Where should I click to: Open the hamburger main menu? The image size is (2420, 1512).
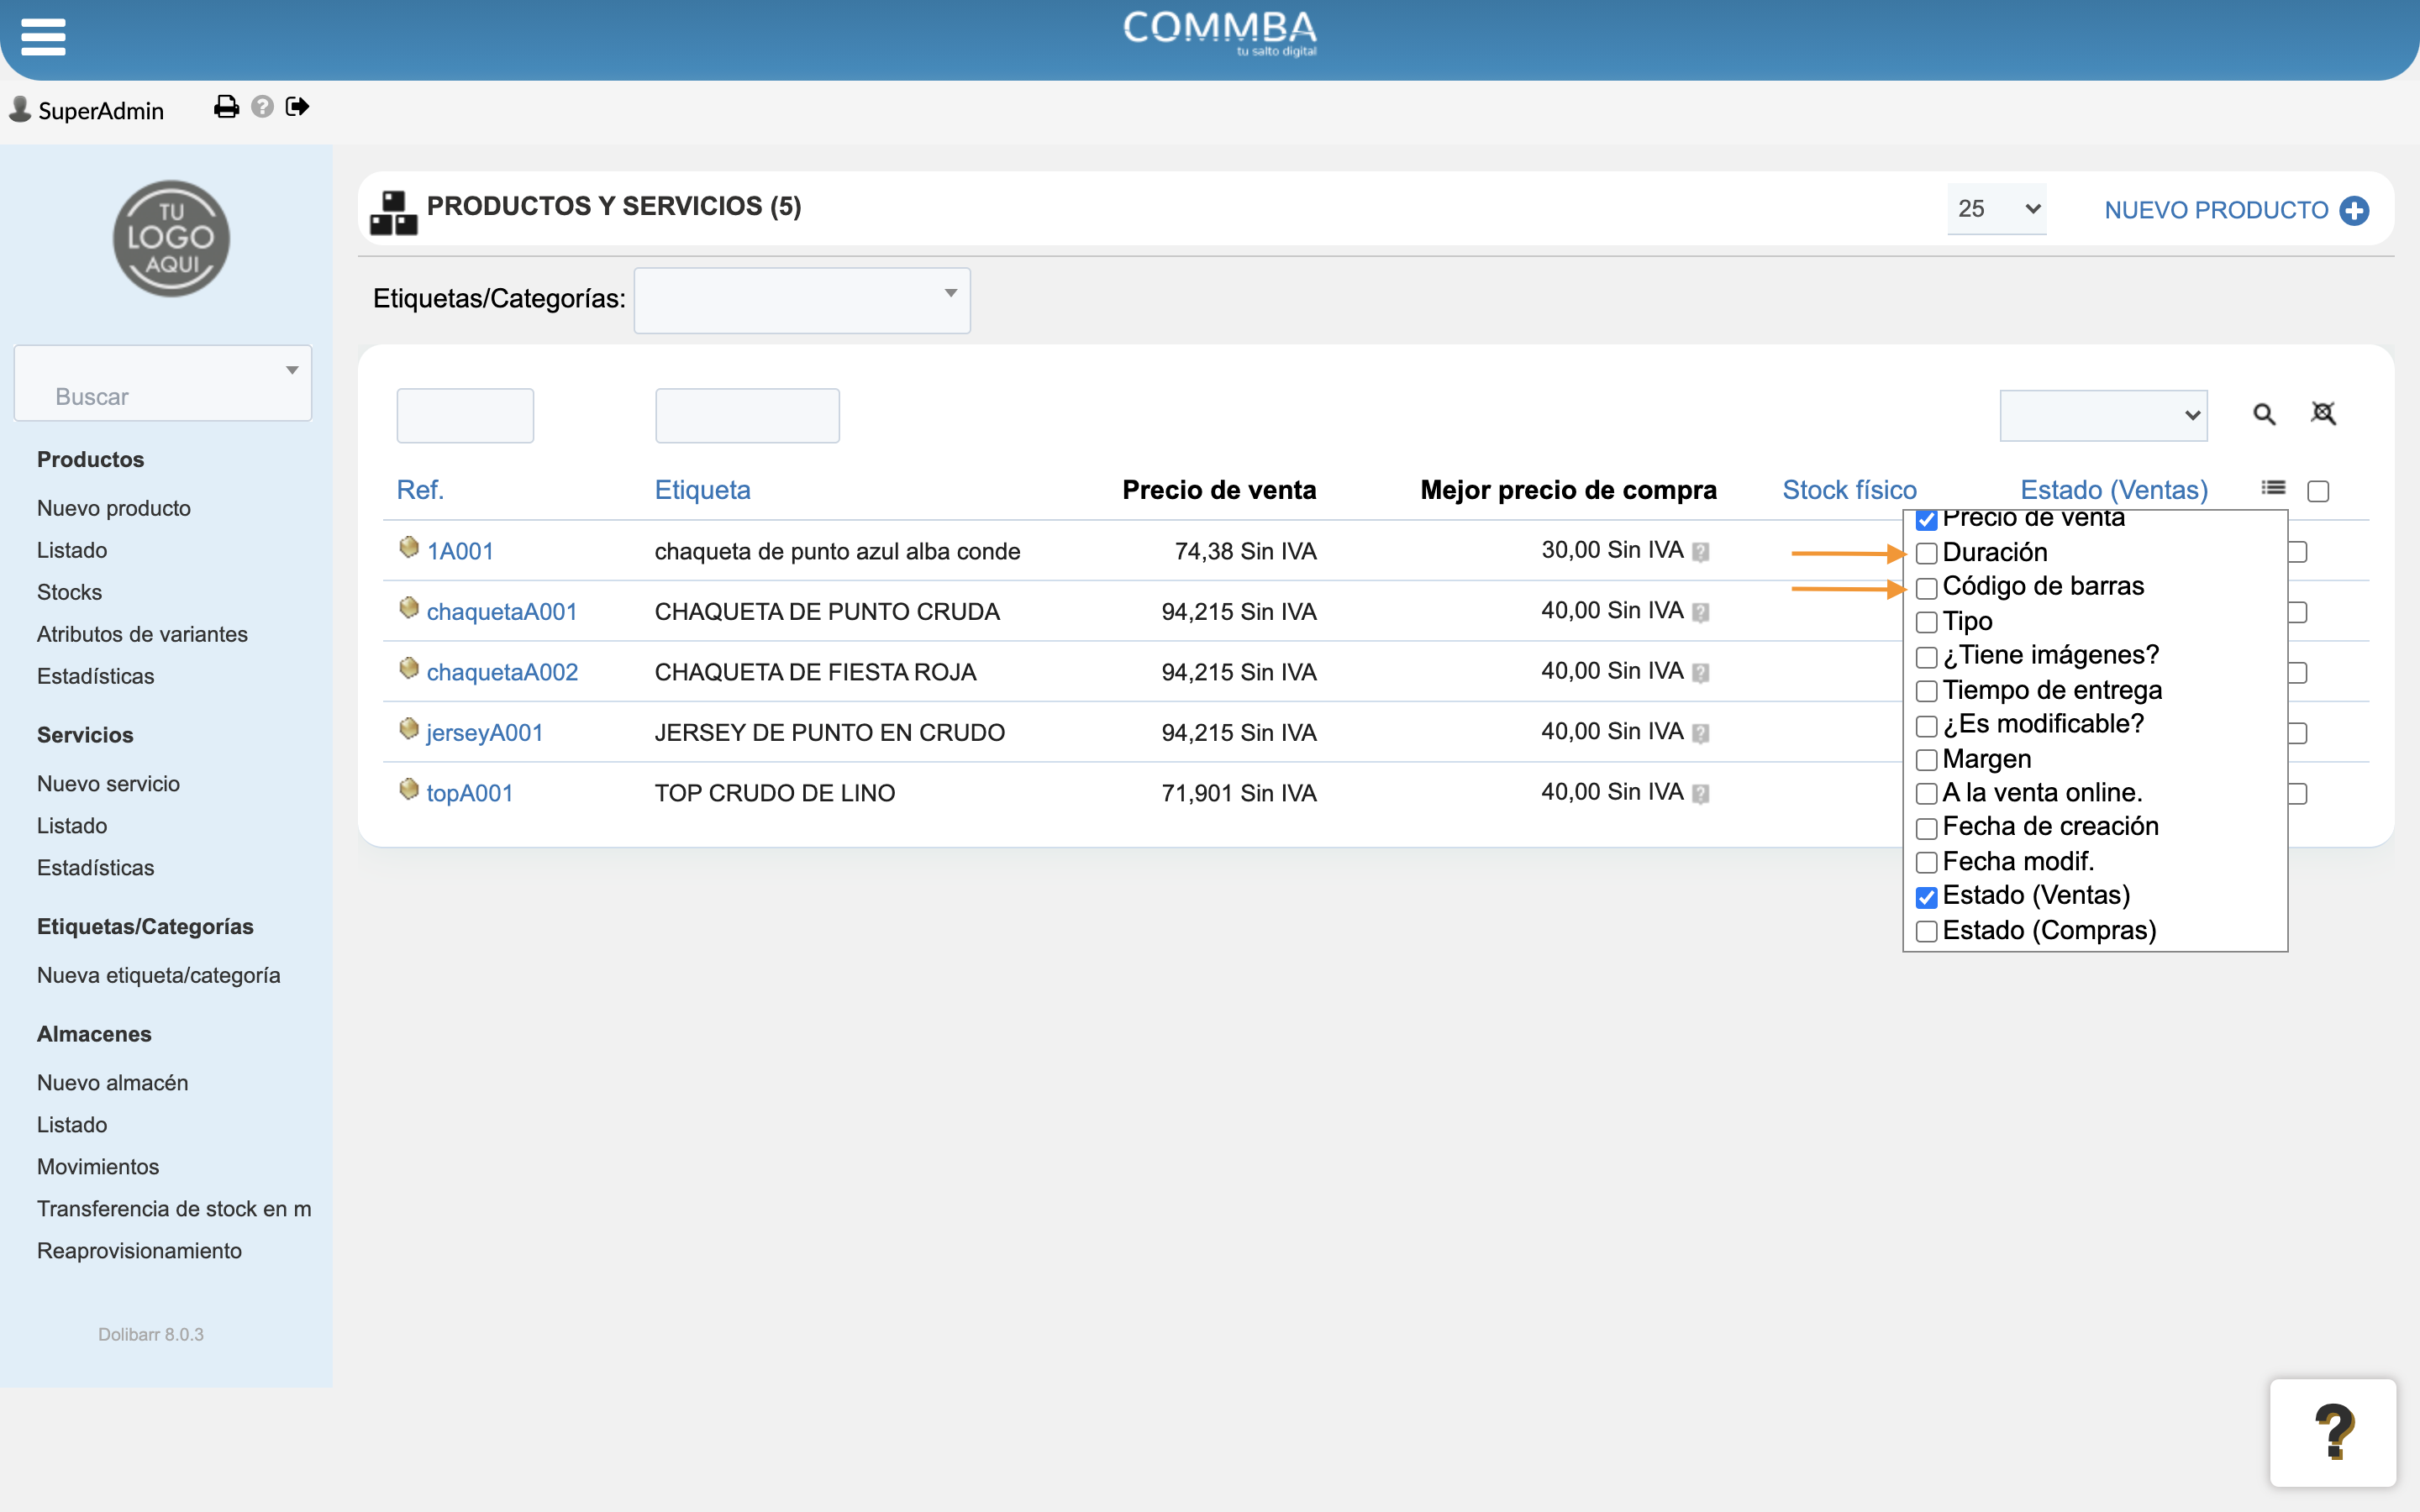point(43,36)
